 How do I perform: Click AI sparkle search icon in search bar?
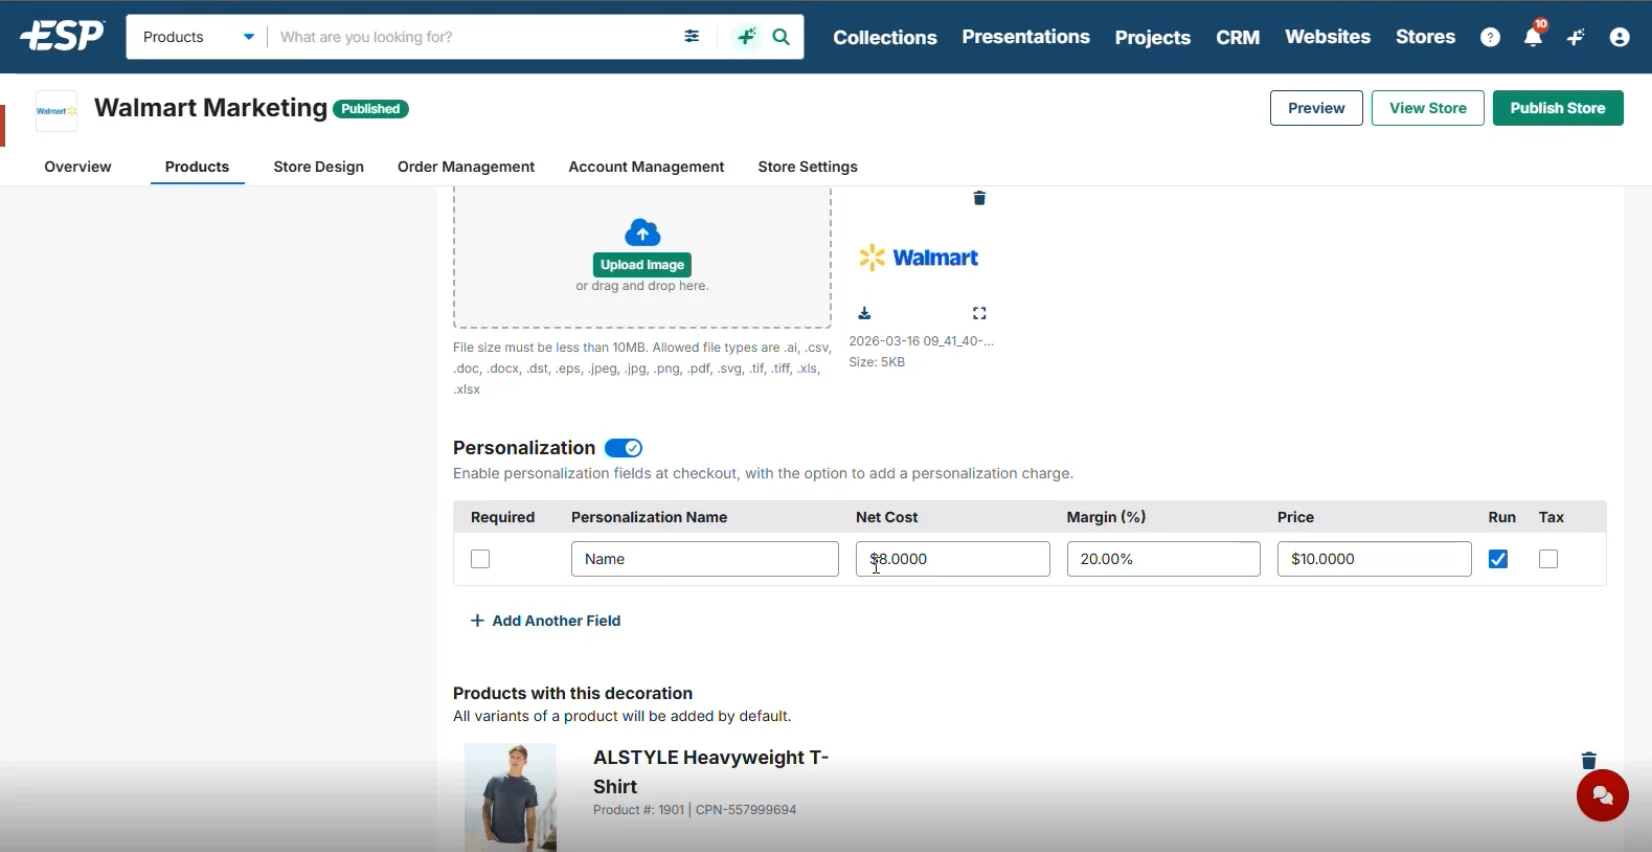pos(746,37)
